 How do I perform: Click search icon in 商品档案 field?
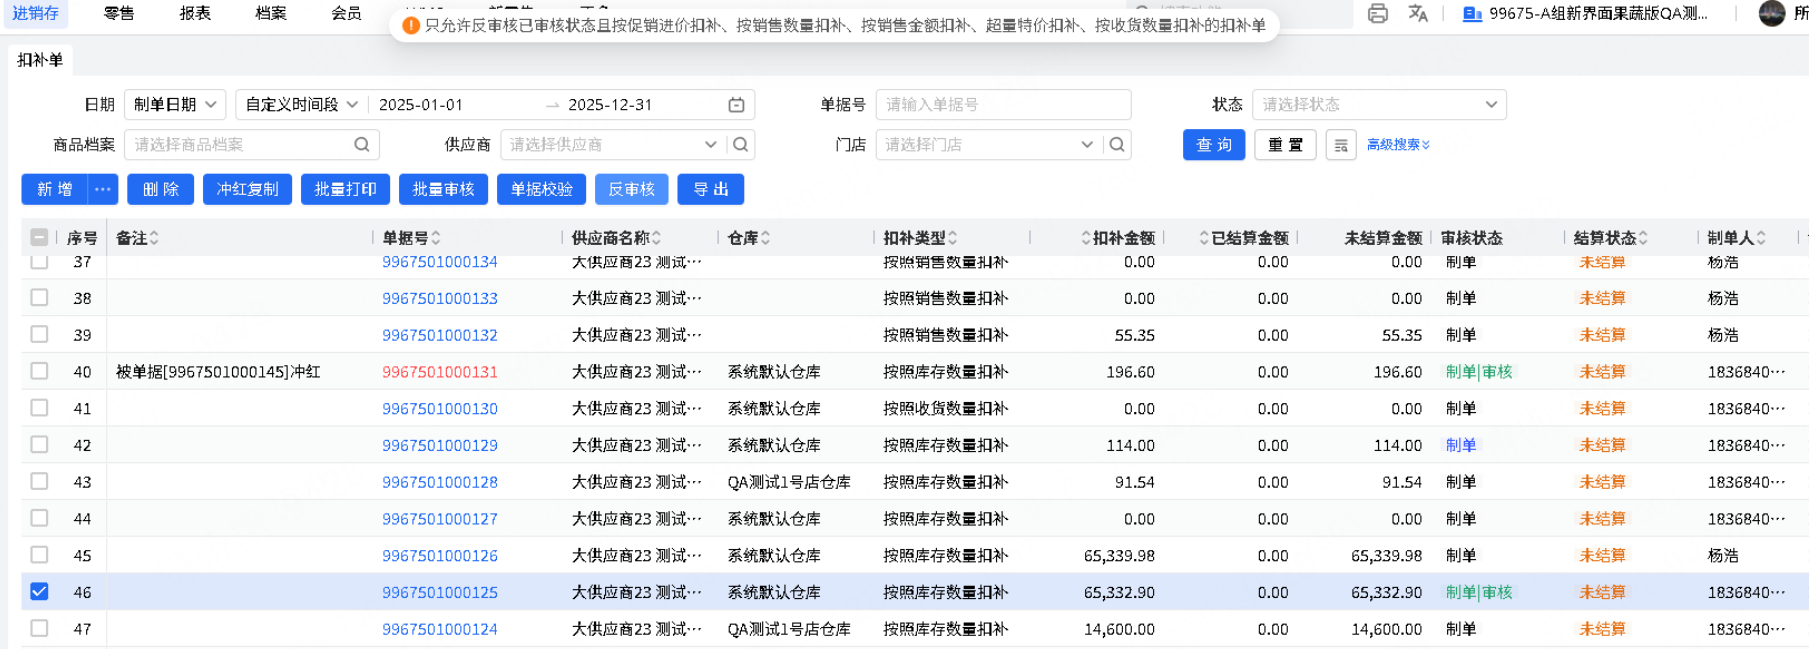click(361, 145)
